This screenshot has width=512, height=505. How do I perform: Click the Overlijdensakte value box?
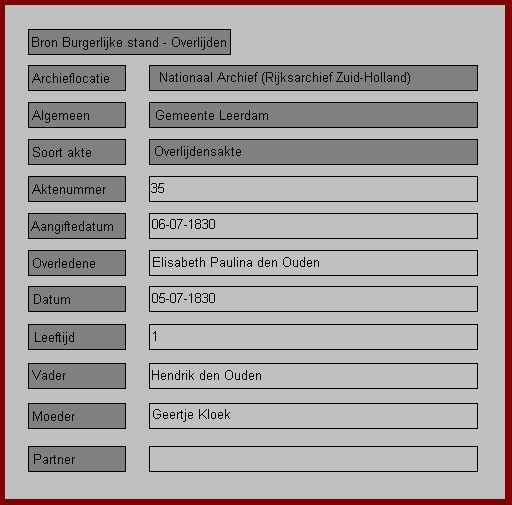coord(313,152)
